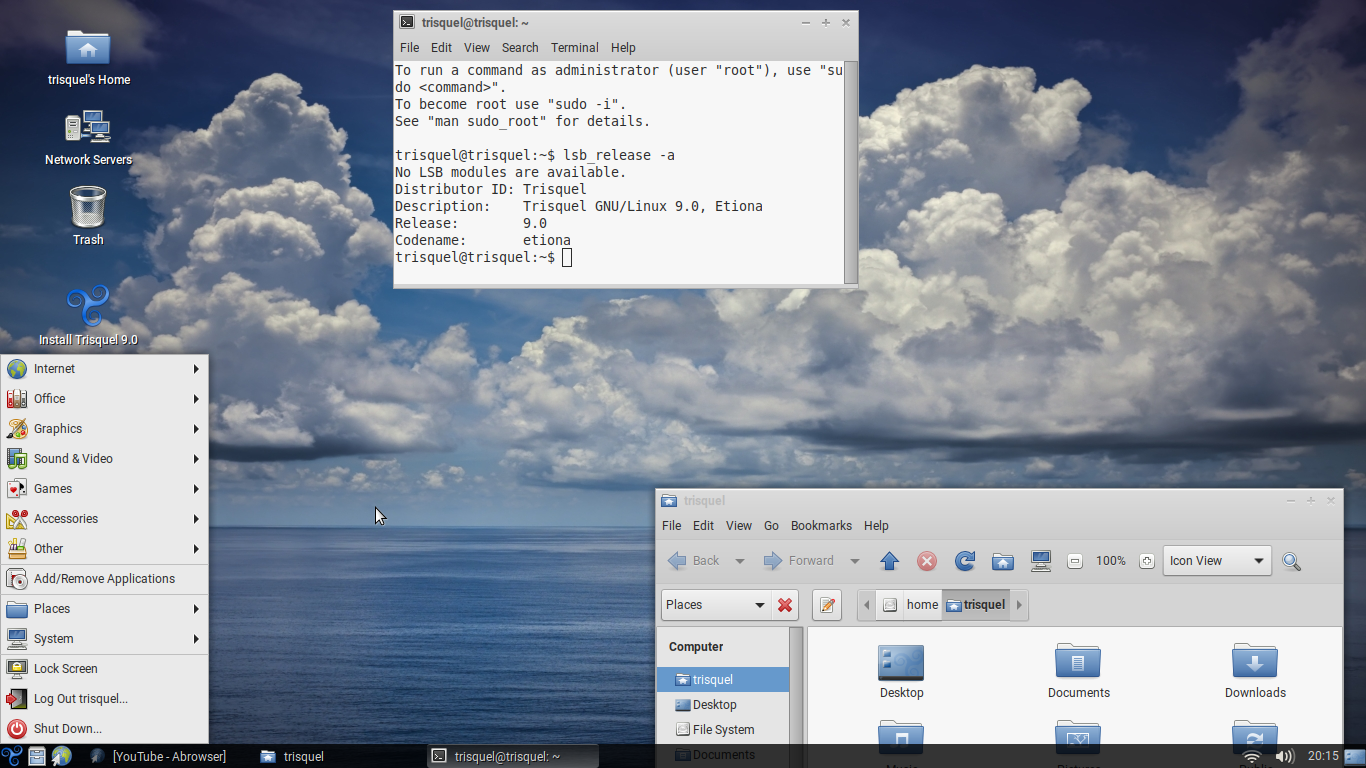Open the Bookmarks menu in the file manager
This screenshot has width=1366, height=768.
click(x=821, y=525)
